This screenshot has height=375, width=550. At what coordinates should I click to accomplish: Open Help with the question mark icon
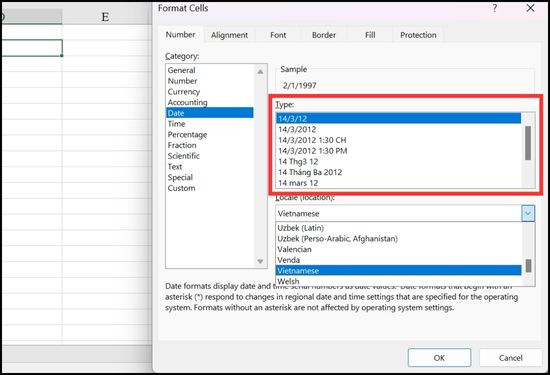494,8
